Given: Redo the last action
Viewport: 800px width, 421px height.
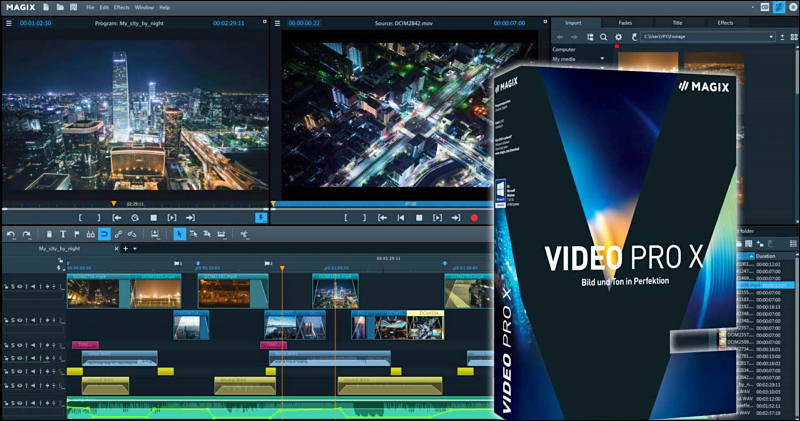Looking at the screenshot, I should click(x=27, y=234).
